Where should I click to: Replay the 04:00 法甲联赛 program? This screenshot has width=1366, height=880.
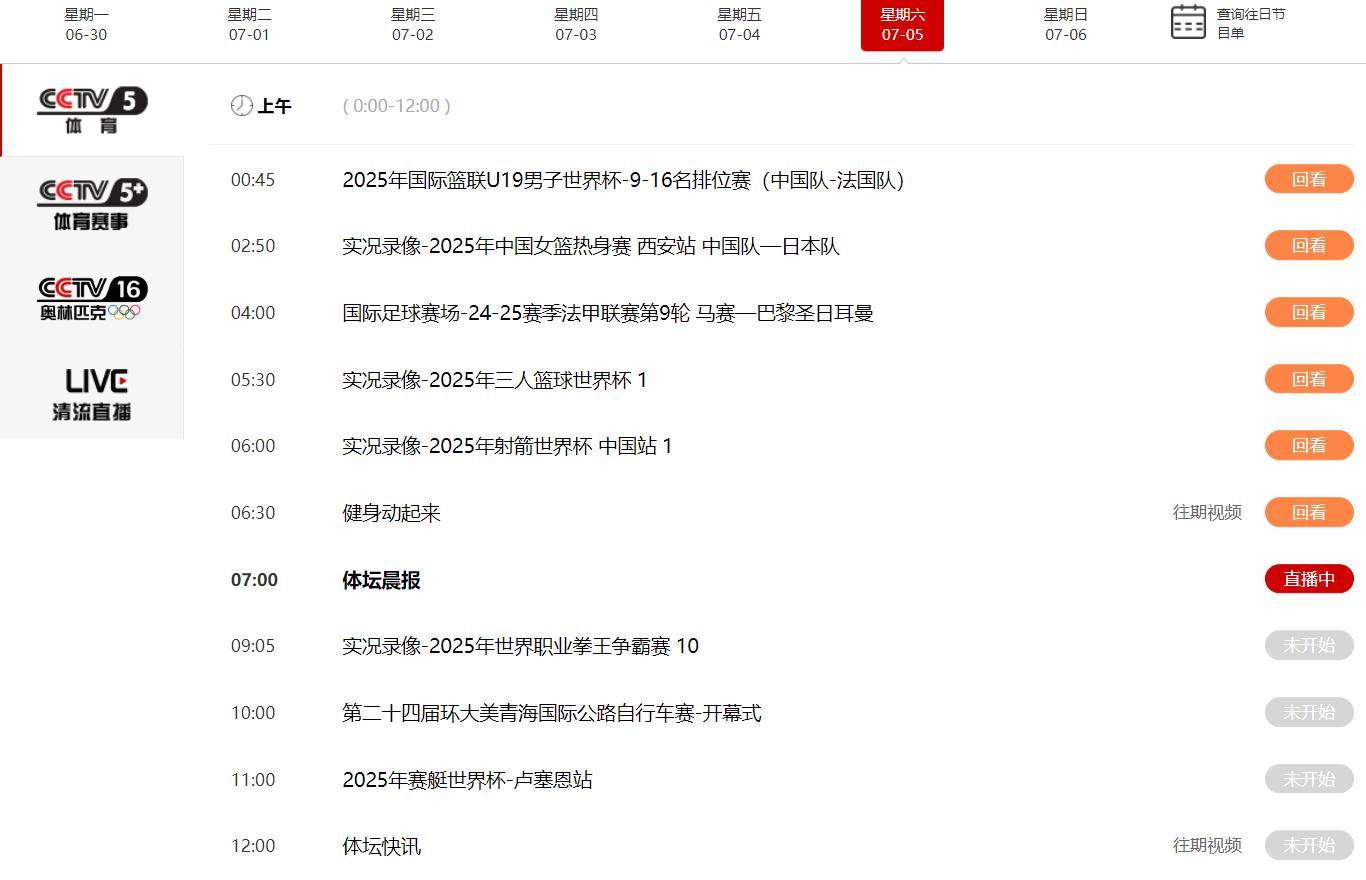[x=1308, y=313]
